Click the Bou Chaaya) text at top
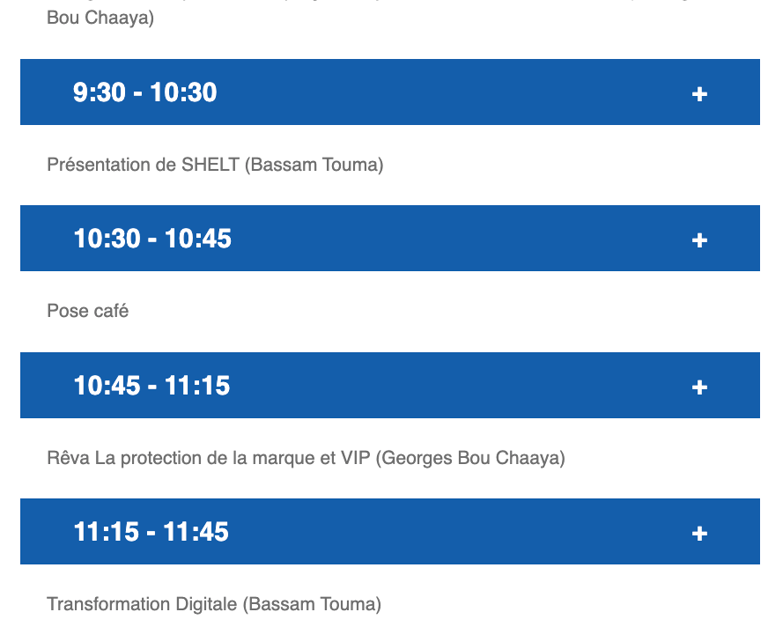 point(100,18)
